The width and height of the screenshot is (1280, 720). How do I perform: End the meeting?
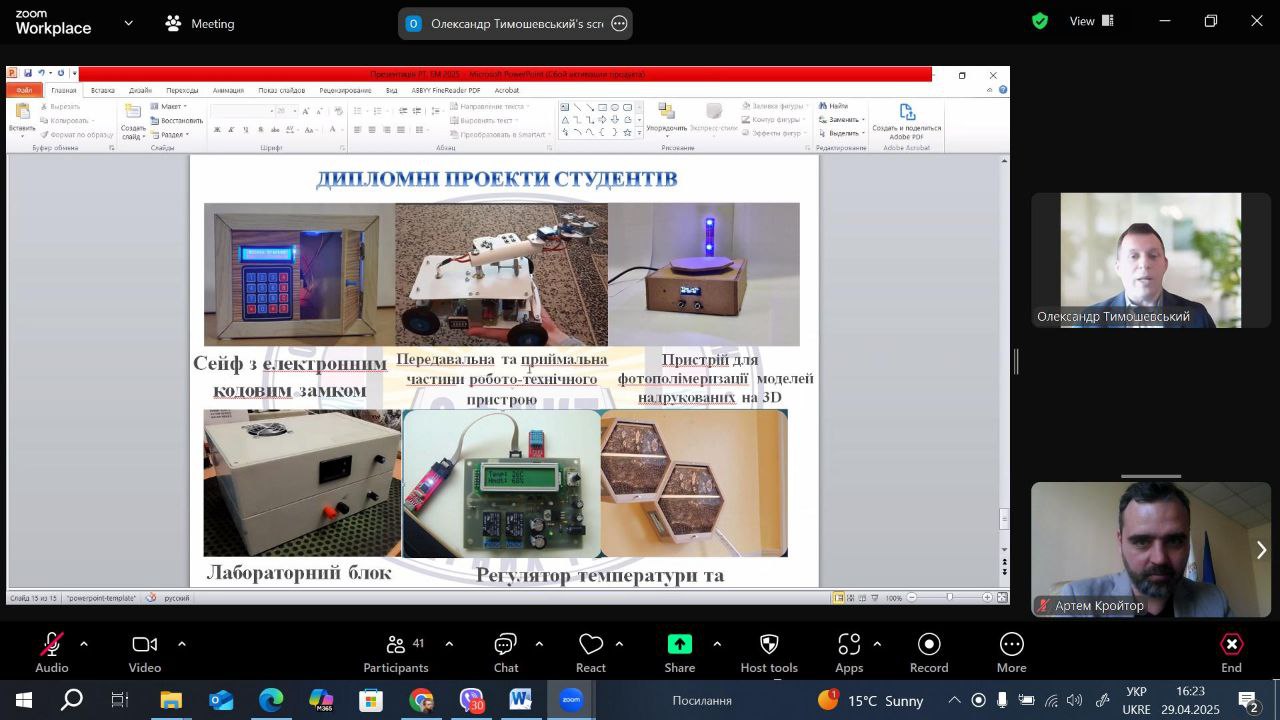pyautogui.click(x=1231, y=645)
